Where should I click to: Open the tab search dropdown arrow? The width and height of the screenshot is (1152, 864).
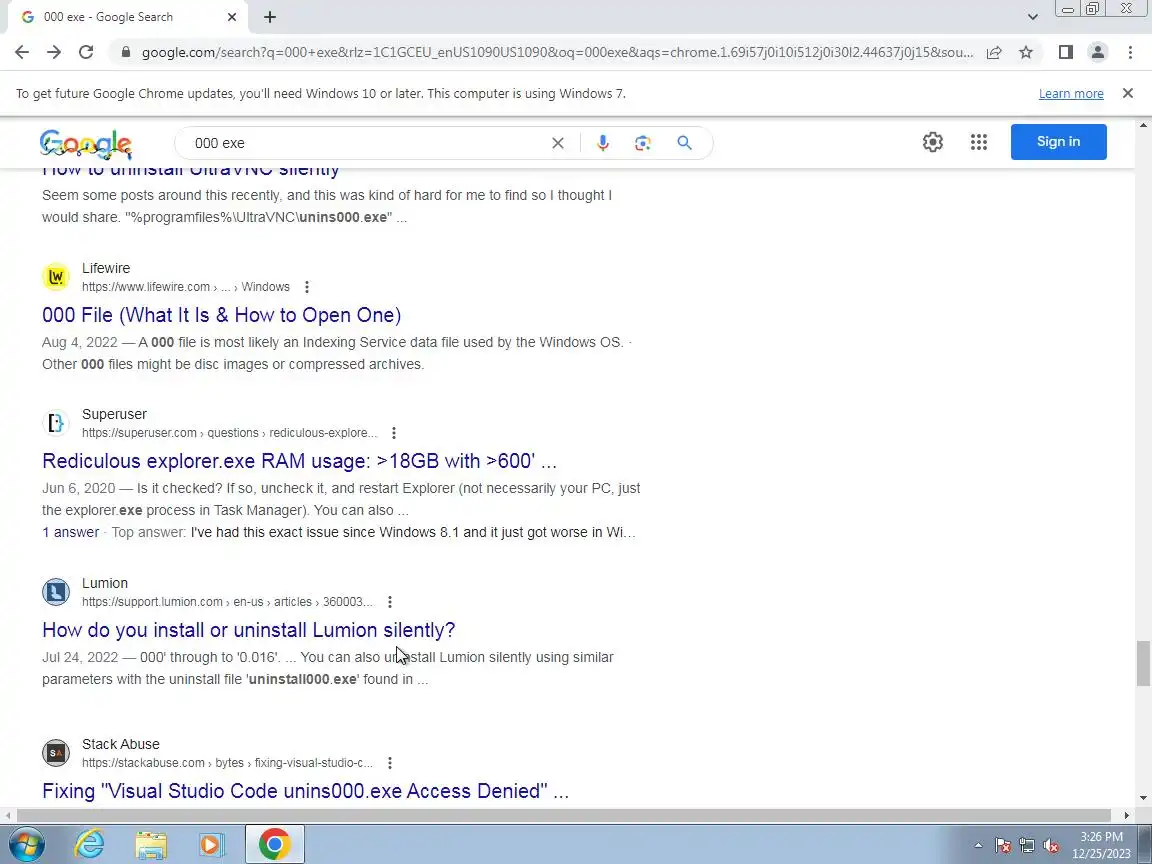tap(1032, 17)
